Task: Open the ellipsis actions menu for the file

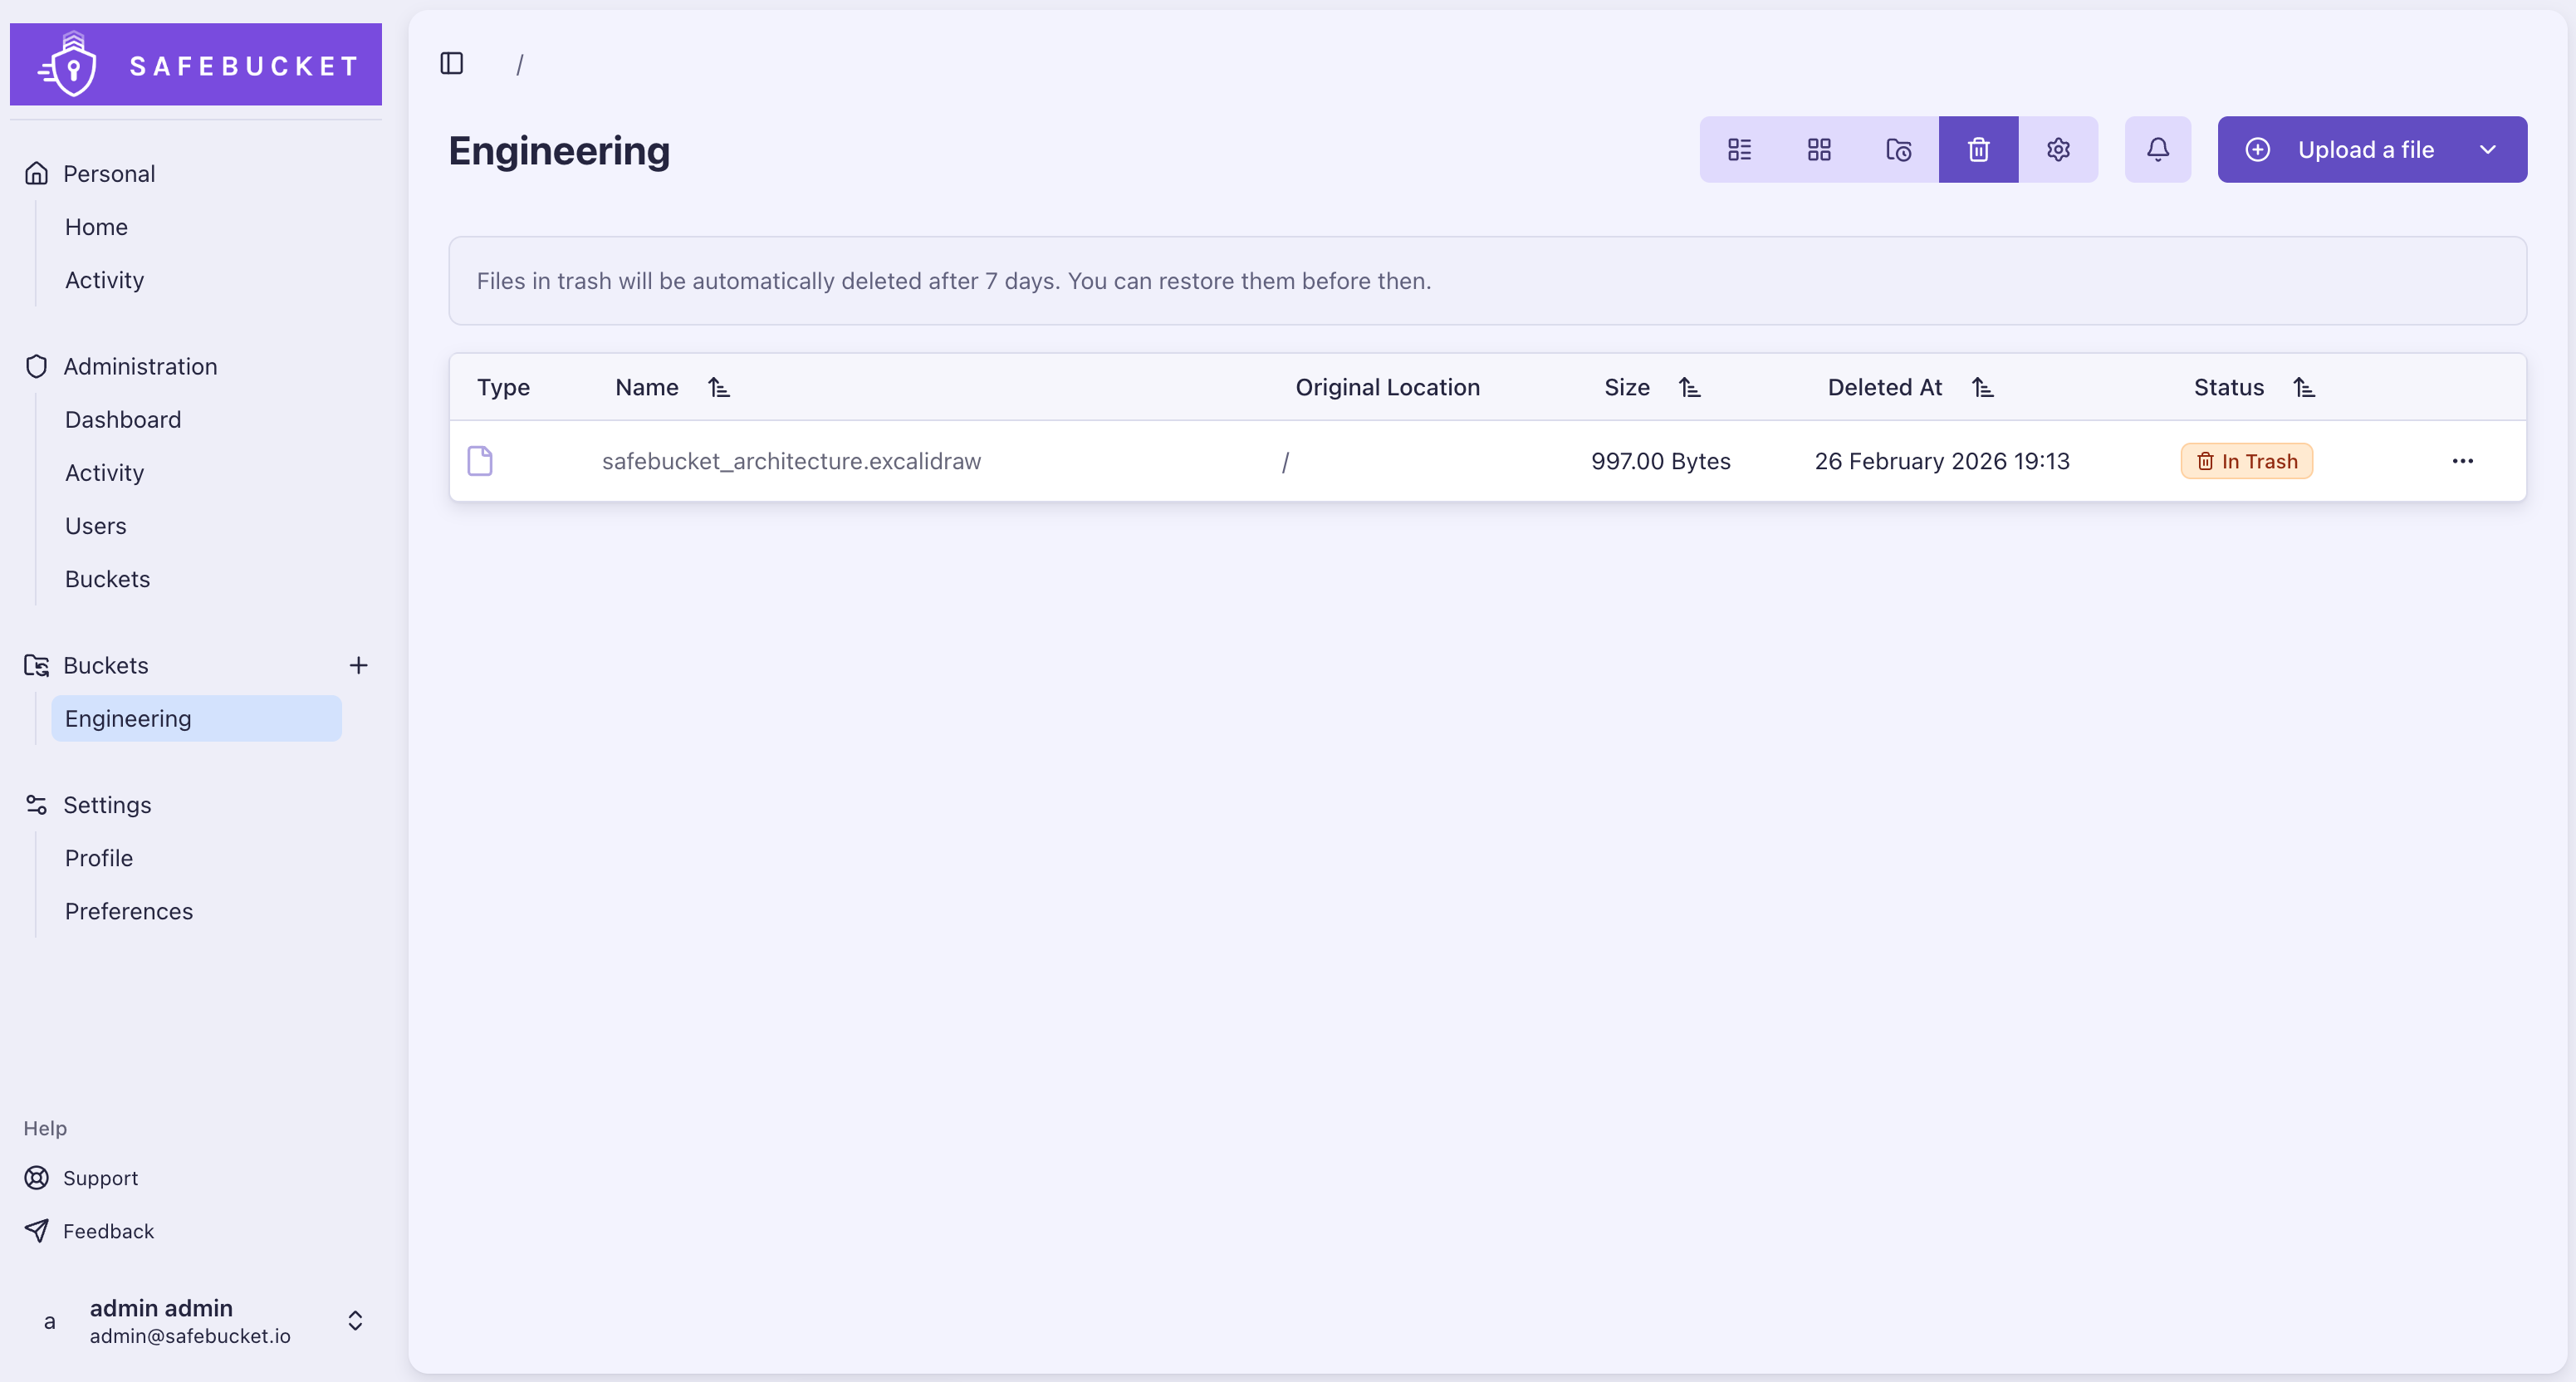Action: 2463,461
